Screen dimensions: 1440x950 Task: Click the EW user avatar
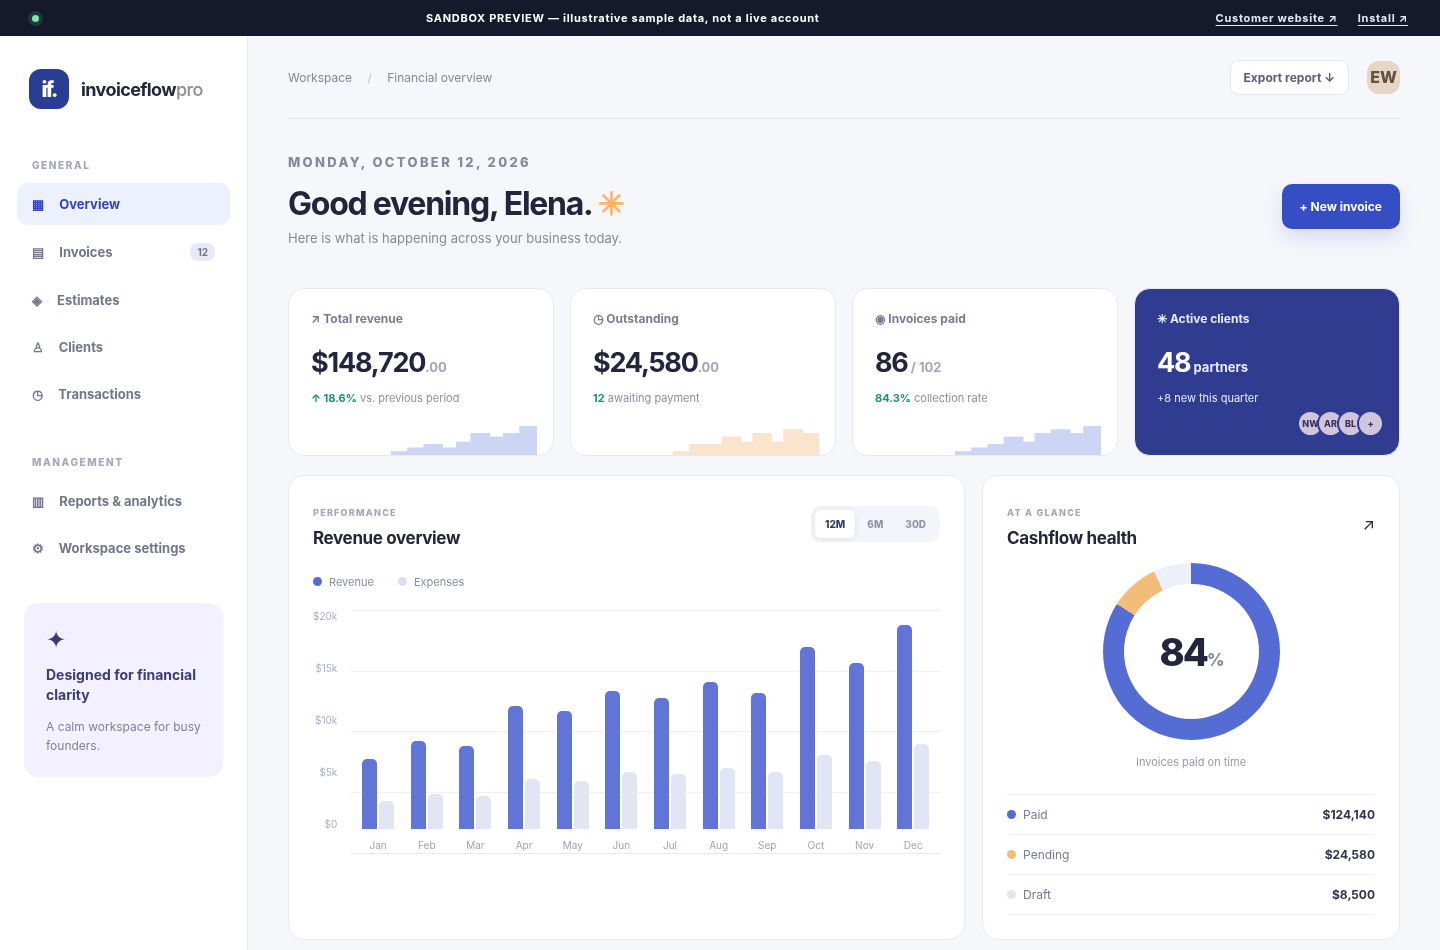tap(1383, 77)
